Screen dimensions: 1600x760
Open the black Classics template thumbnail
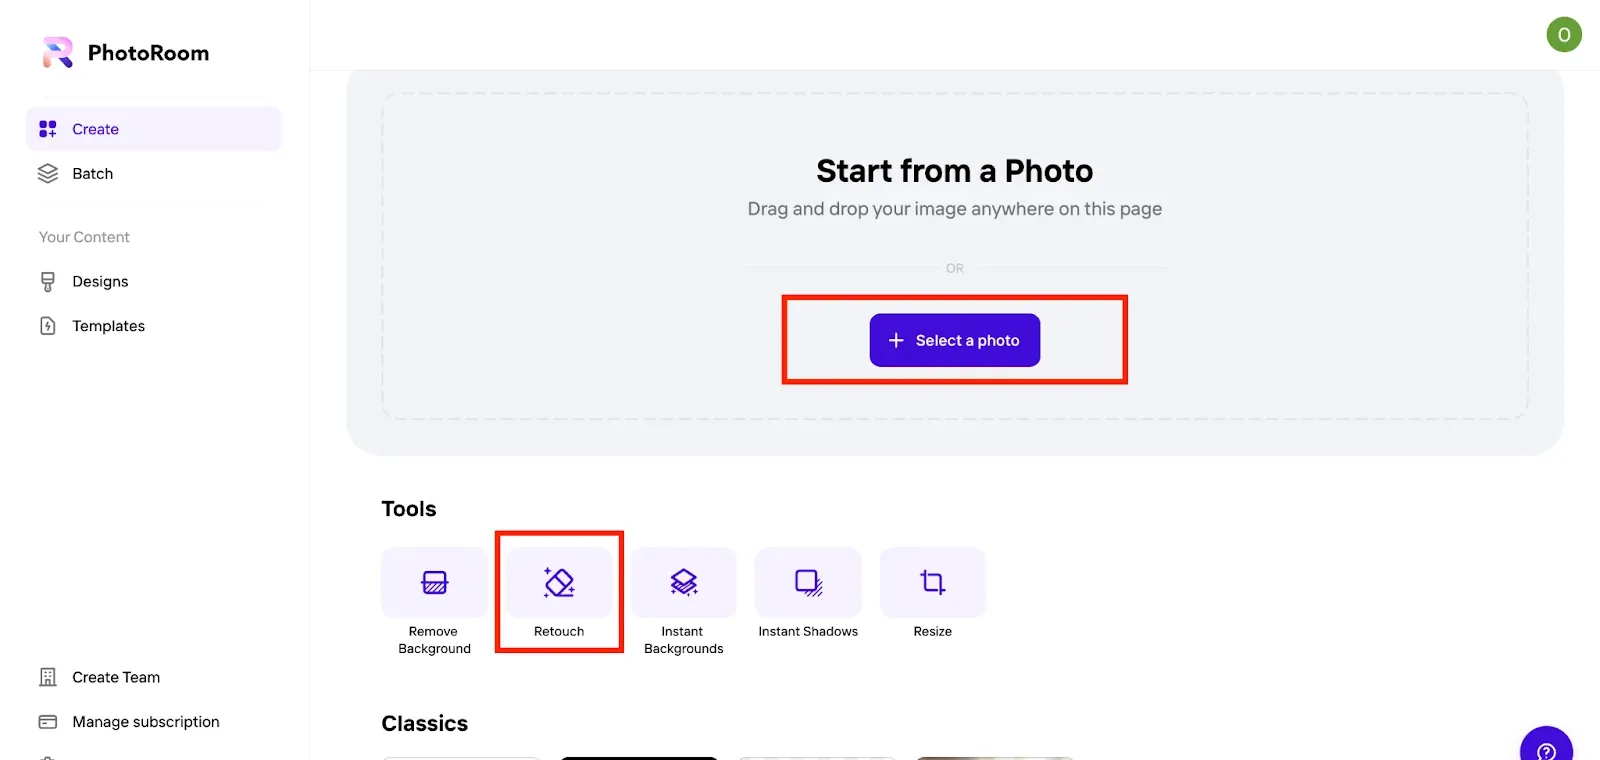click(x=639, y=758)
